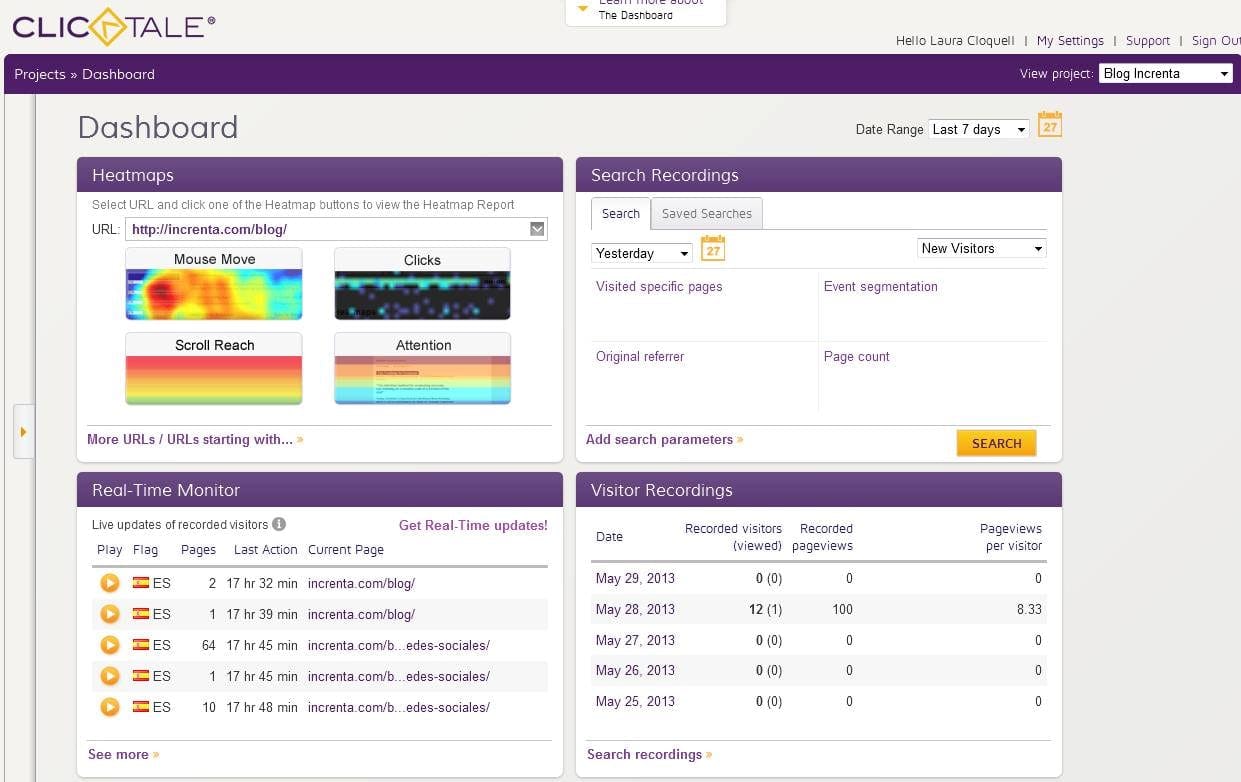Play the recording with 64 pages
1241x782 pixels.
(110, 645)
